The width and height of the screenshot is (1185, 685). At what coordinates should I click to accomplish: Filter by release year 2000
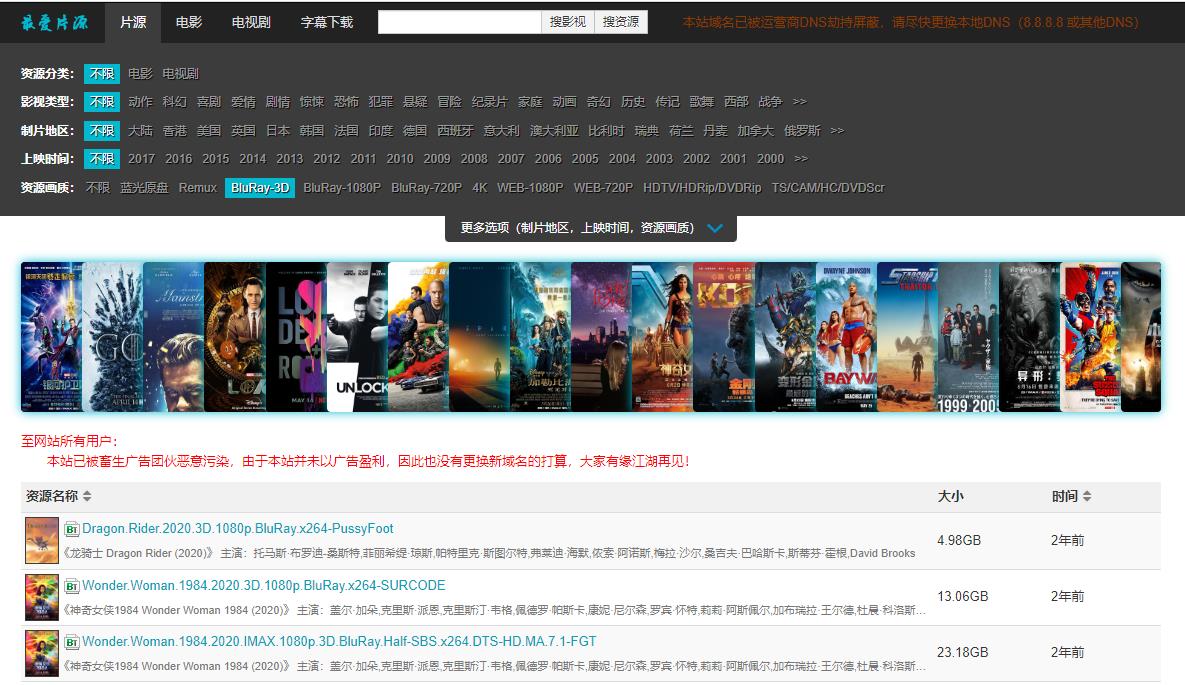coord(770,159)
